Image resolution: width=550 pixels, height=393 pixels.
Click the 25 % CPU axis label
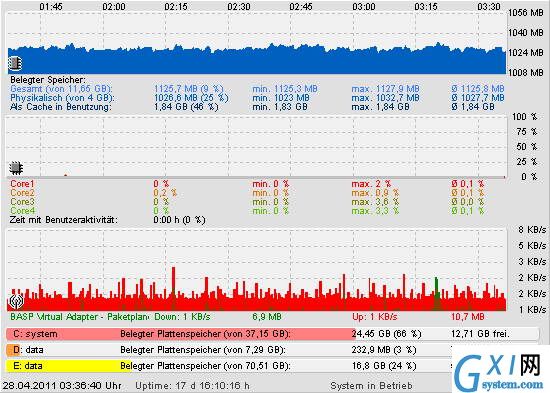click(x=526, y=162)
